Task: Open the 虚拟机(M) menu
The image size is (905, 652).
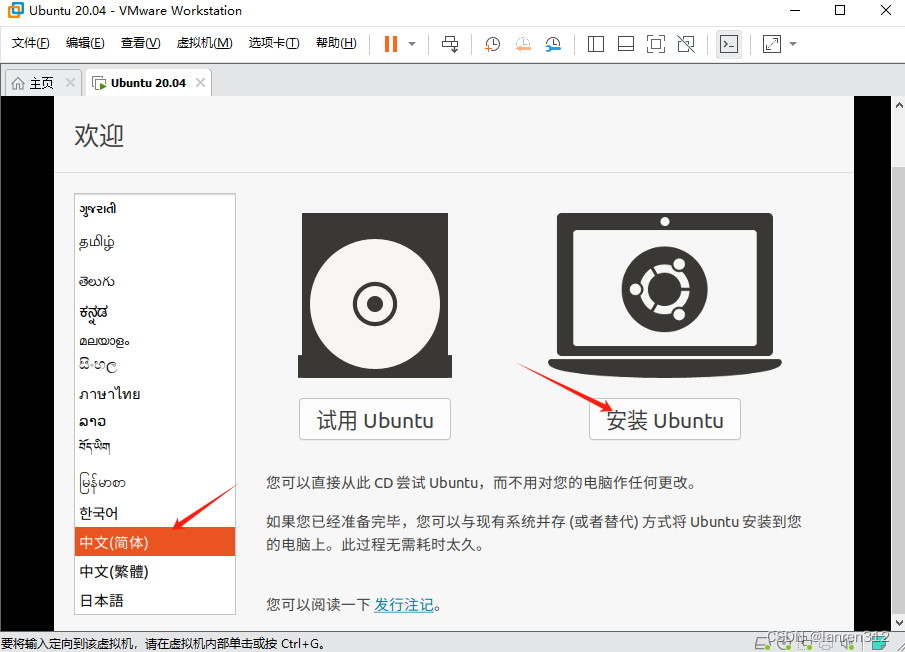Action: [x=204, y=43]
